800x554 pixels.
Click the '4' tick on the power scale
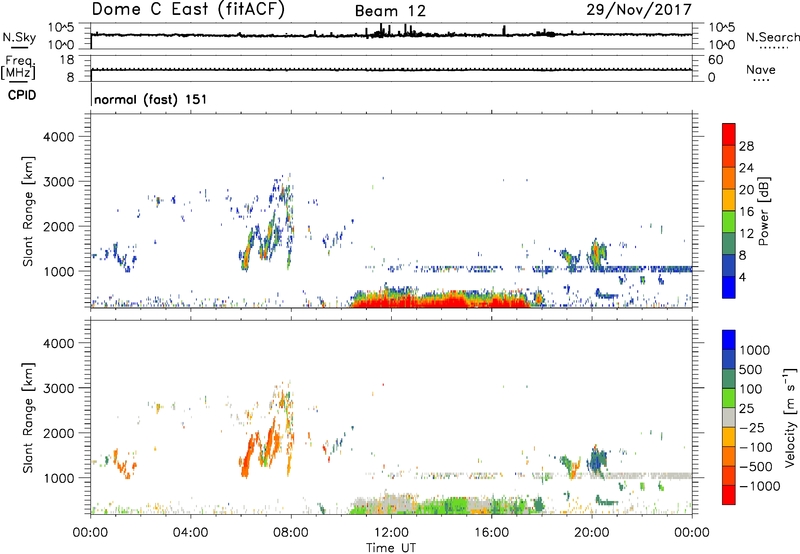point(742,277)
